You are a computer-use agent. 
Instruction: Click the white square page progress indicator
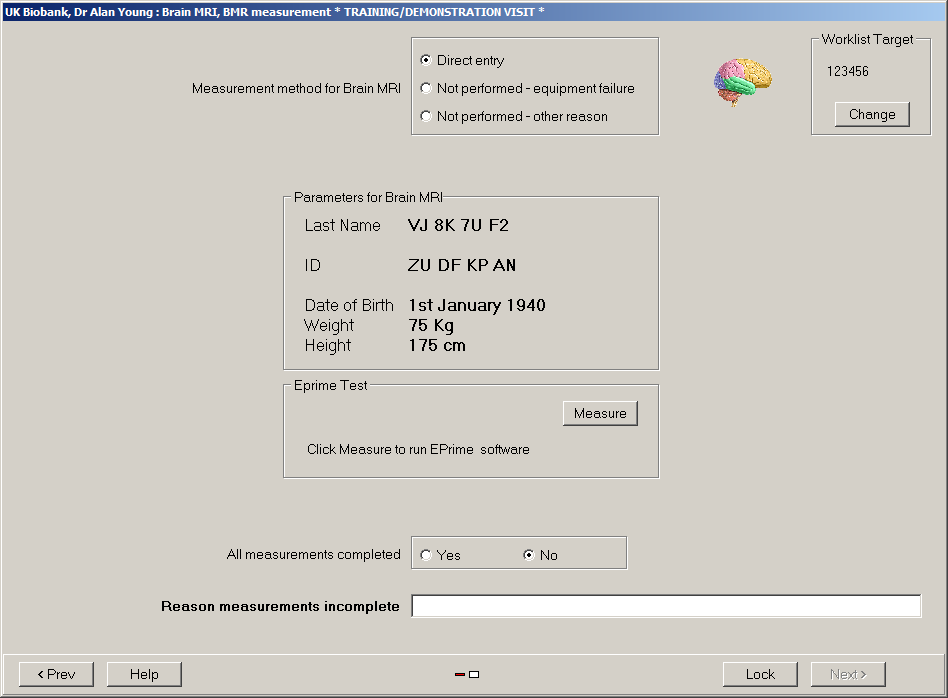(x=474, y=675)
